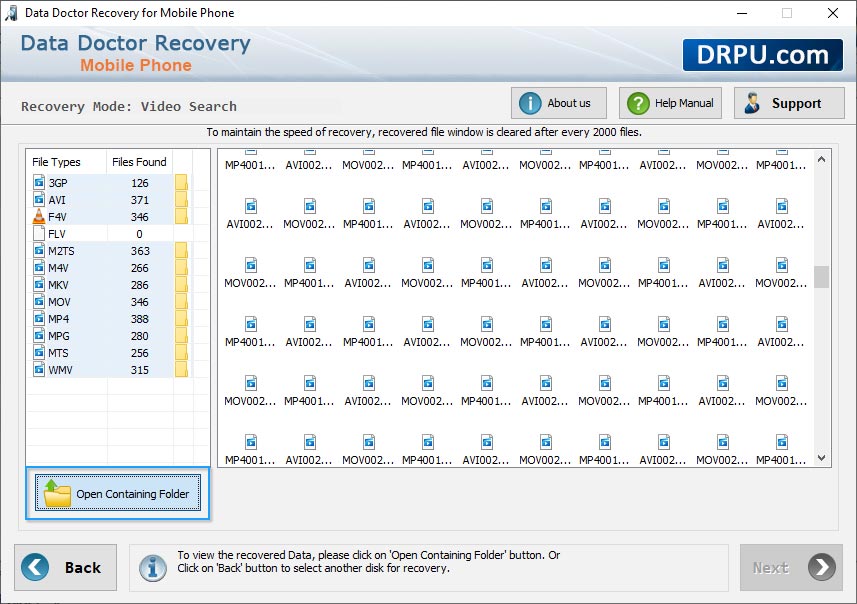Sort by the Files Found column header
The image size is (857, 604).
[139, 162]
